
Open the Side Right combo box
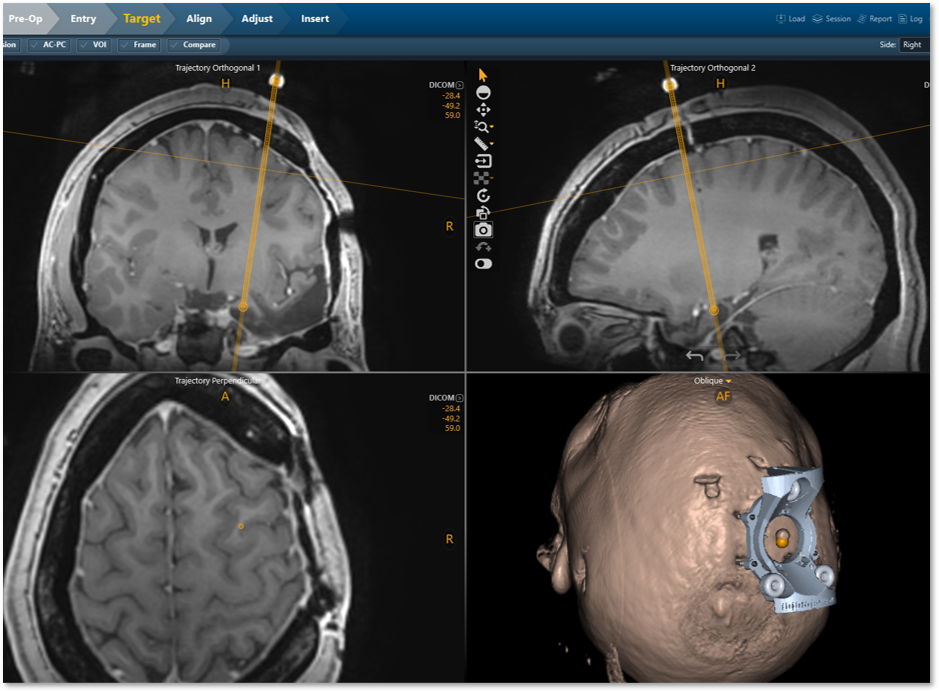pyautogui.click(x=914, y=45)
